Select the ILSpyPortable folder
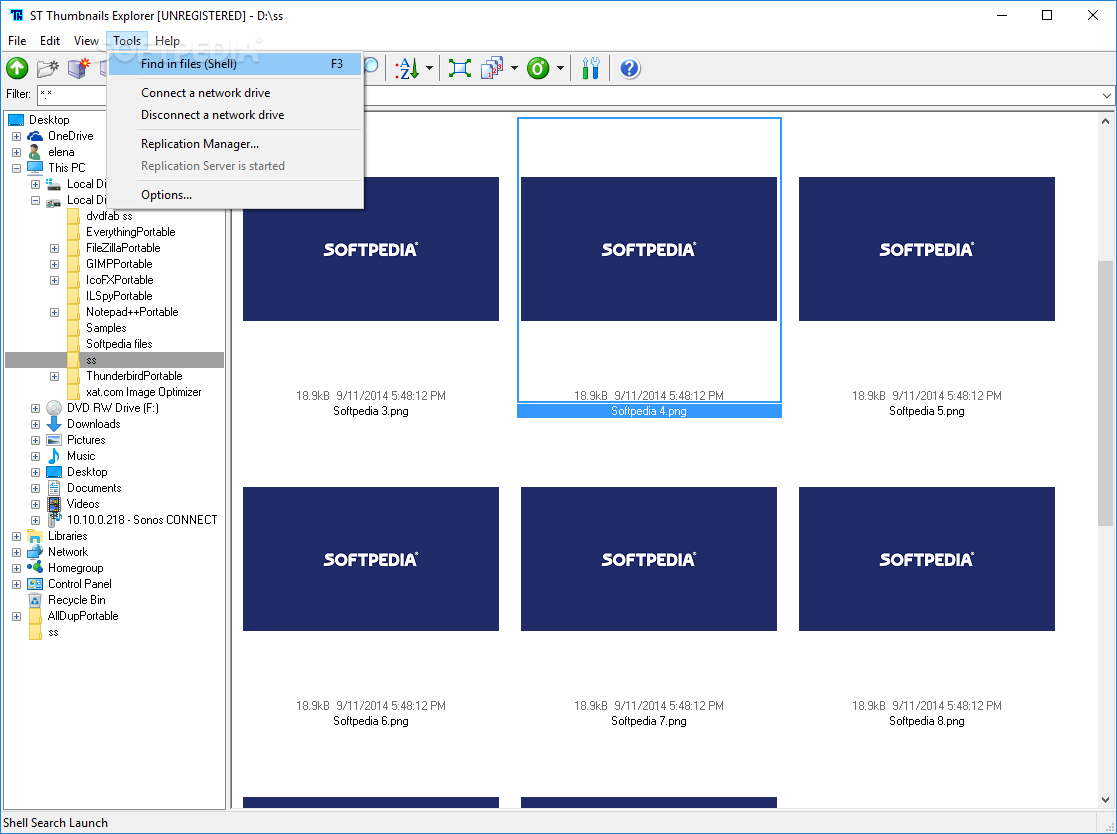Image resolution: width=1117 pixels, height=834 pixels. point(119,296)
